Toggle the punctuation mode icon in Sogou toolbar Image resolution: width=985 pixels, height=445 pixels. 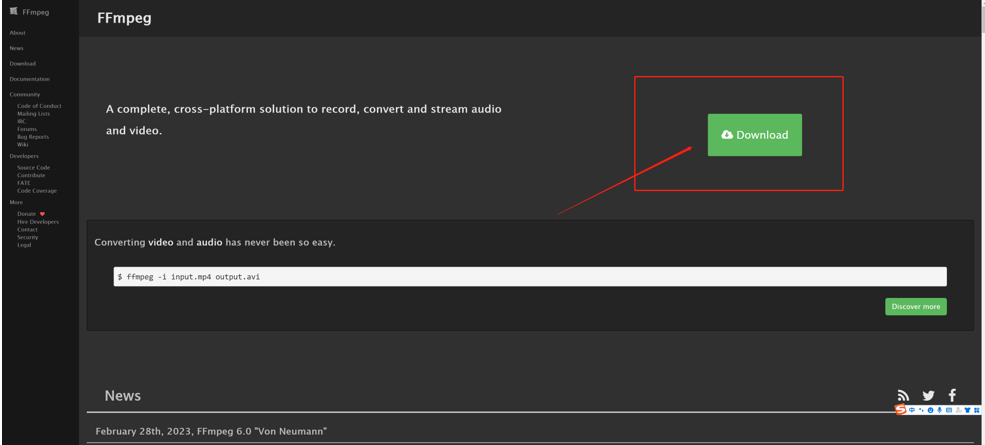[921, 410]
